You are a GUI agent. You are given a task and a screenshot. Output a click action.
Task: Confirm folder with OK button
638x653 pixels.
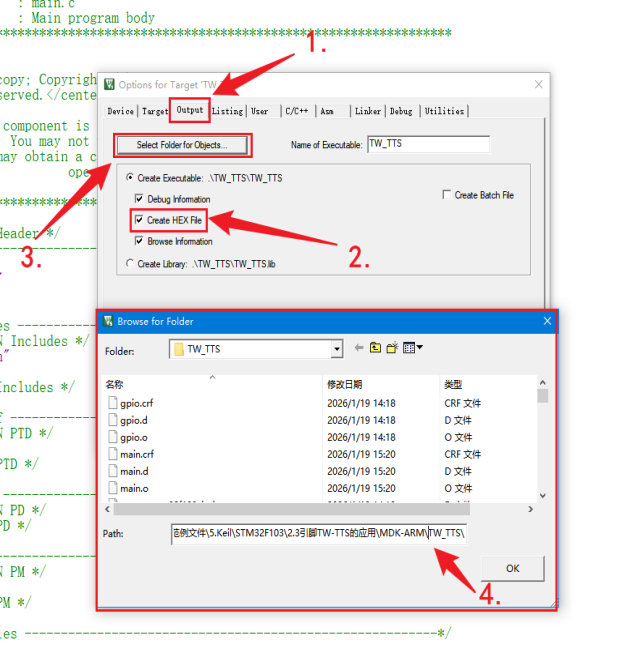[512, 568]
